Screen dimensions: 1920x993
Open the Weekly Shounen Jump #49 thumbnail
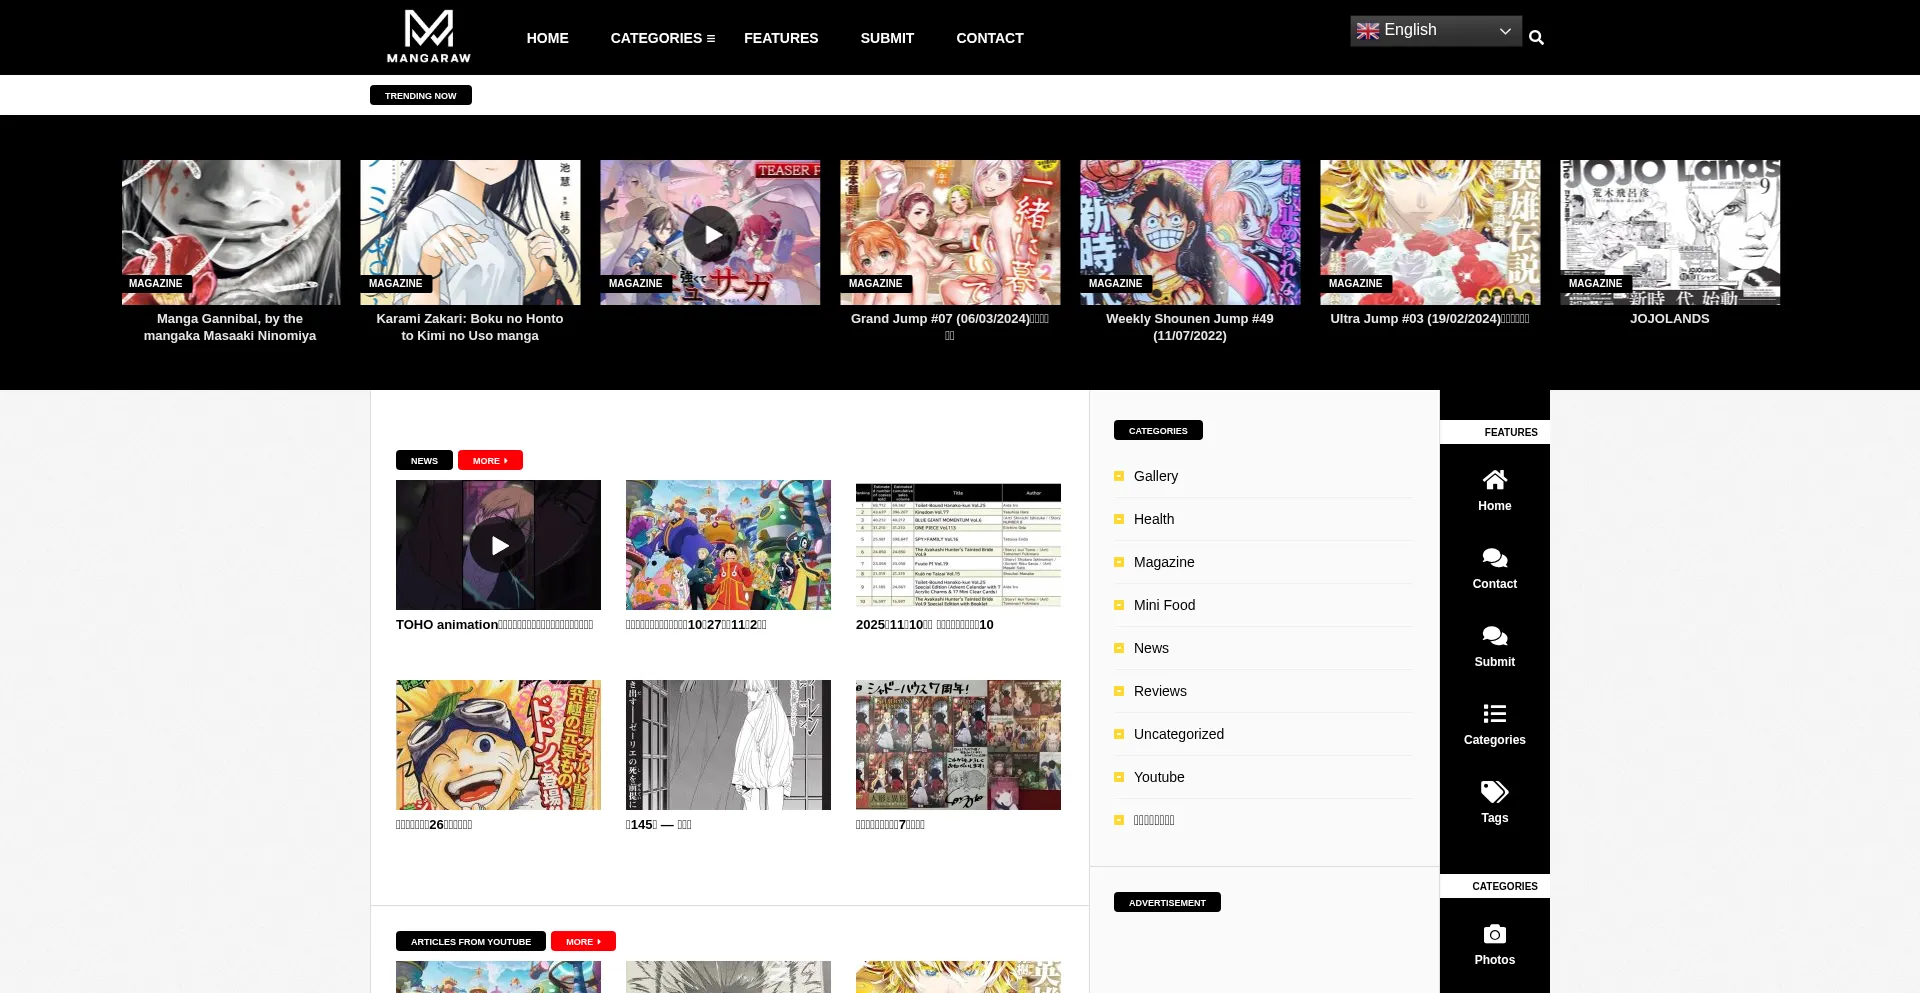(1190, 232)
